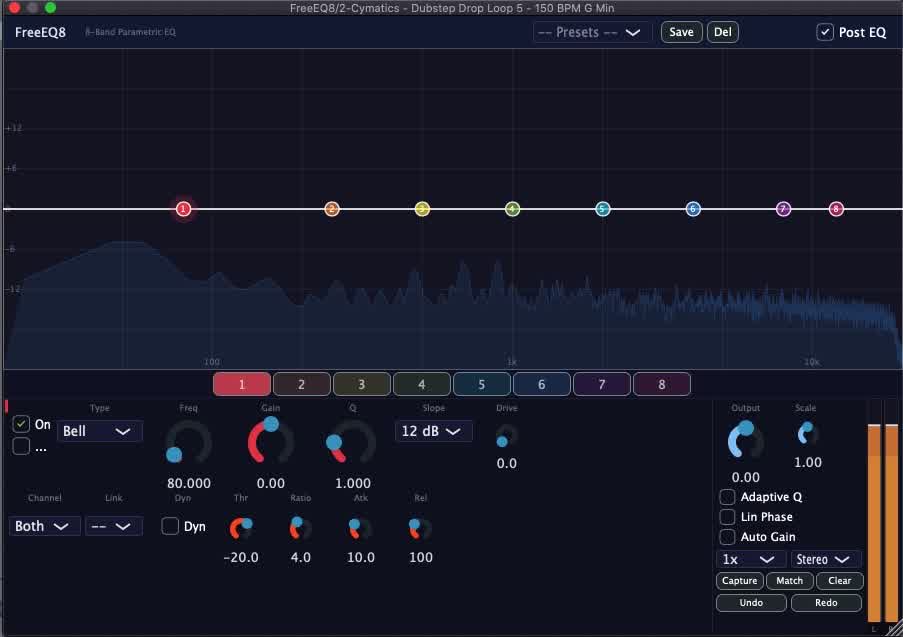Click the Freq knob
903x637 pixels.
point(189,442)
